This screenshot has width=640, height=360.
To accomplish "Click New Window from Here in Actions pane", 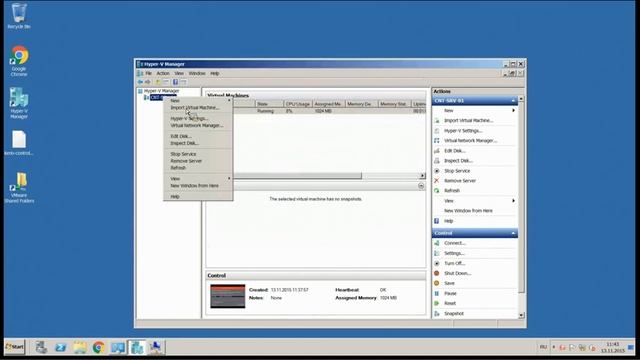I will coord(468,211).
